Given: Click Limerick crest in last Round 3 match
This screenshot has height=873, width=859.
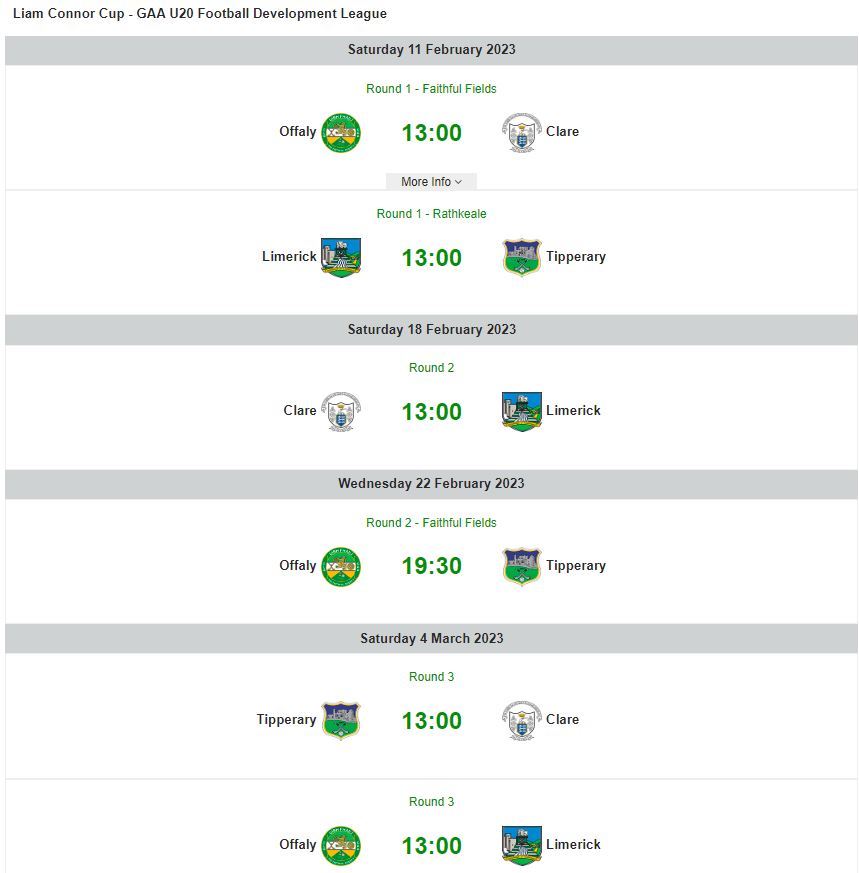Looking at the screenshot, I should pos(522,845).
